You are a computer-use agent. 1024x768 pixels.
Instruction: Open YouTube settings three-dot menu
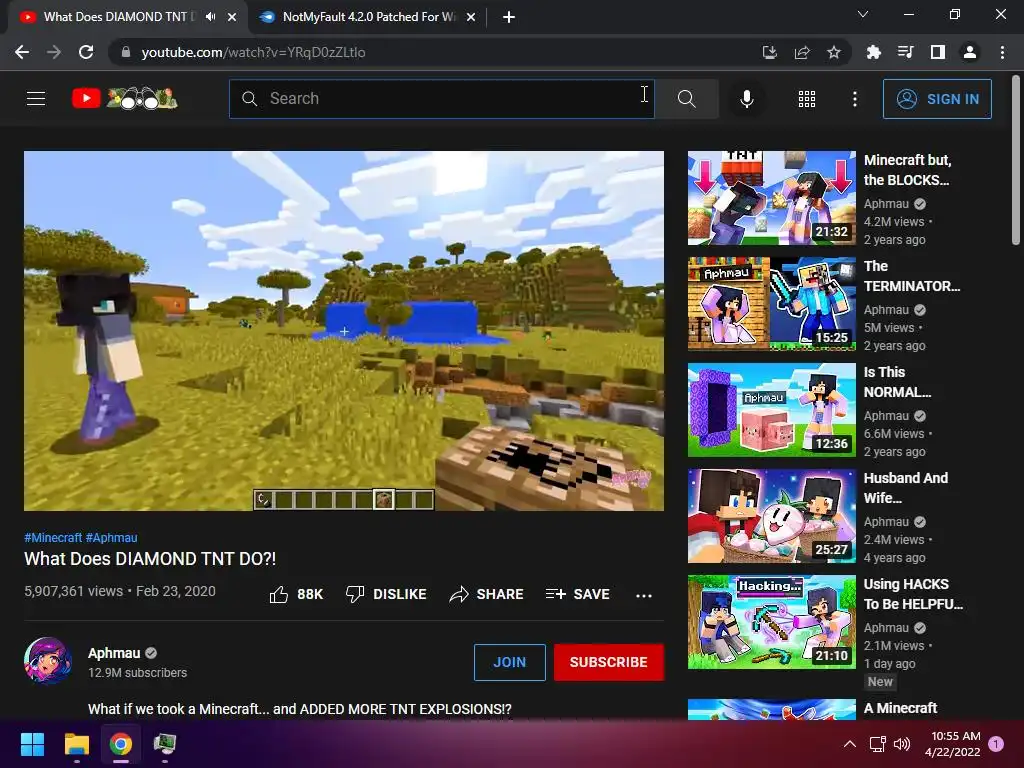[854, 99]
